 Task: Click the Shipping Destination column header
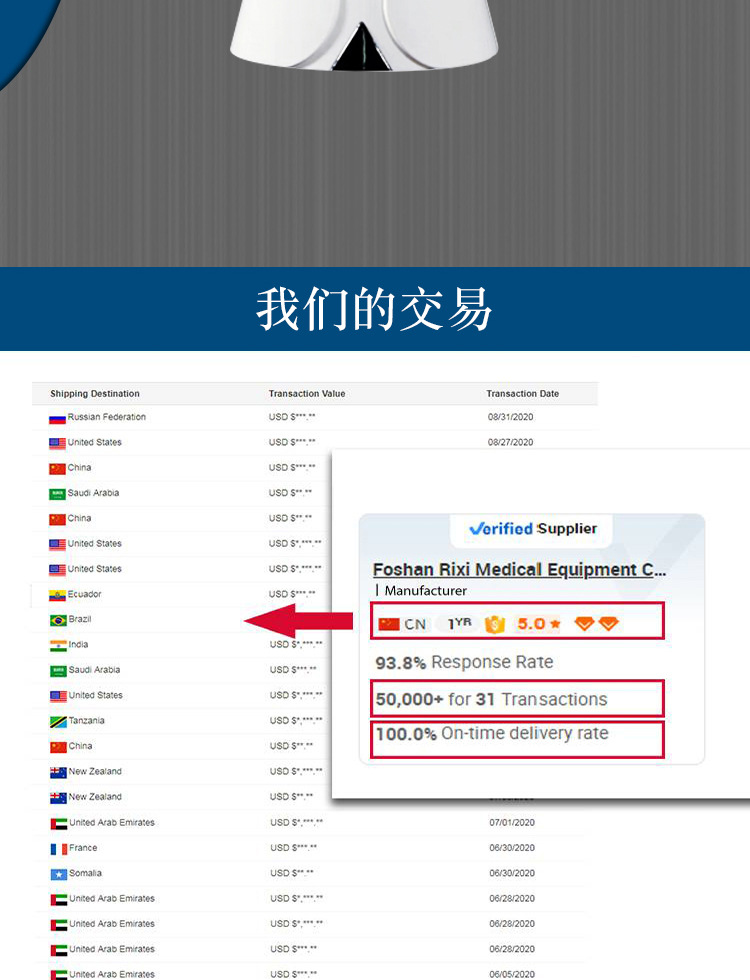point(95,394)
